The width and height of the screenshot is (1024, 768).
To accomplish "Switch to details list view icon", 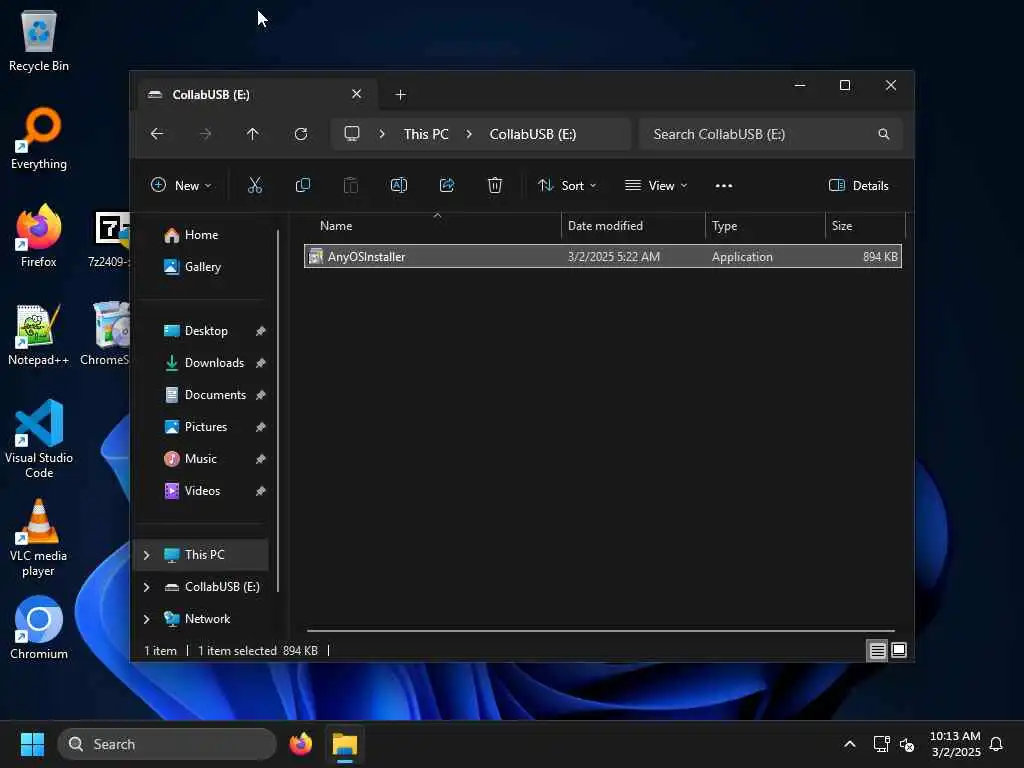I will tap(877, 650).
